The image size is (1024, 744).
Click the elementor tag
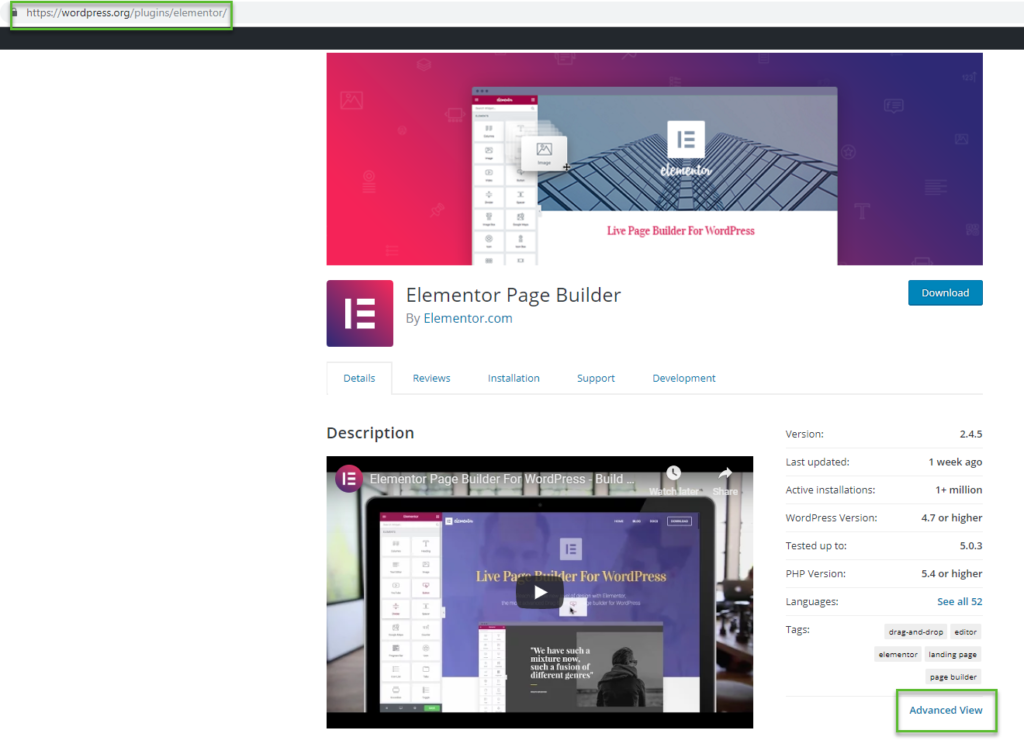coord(898,654)
